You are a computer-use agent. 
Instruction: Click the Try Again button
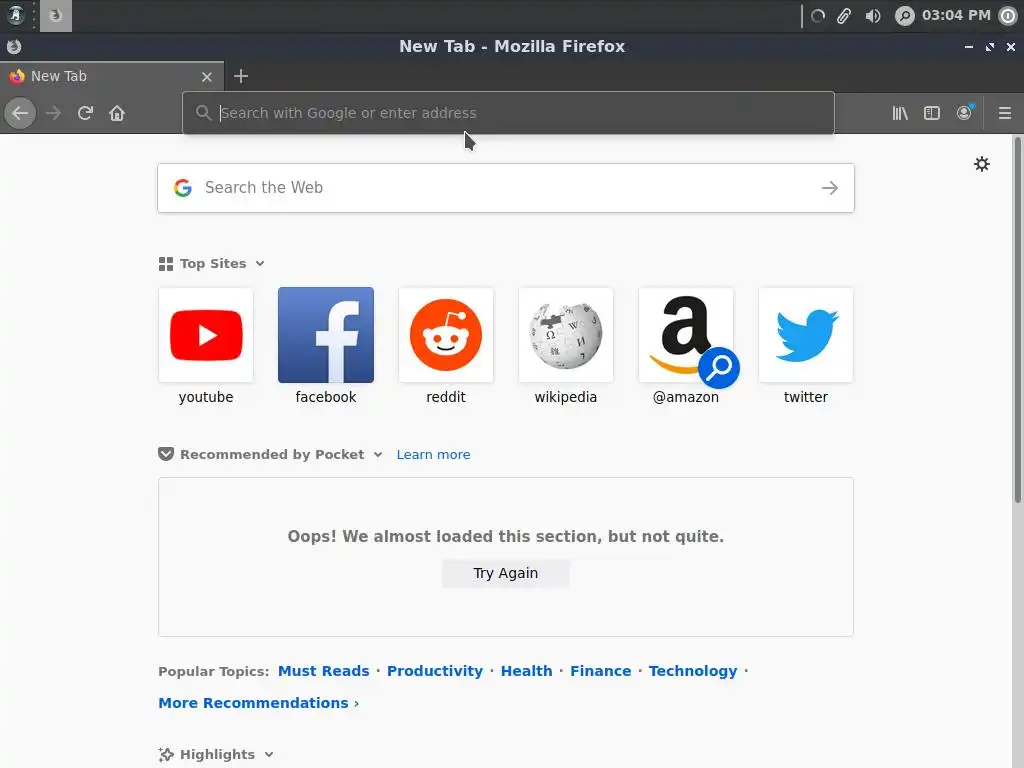click(505, 573)
